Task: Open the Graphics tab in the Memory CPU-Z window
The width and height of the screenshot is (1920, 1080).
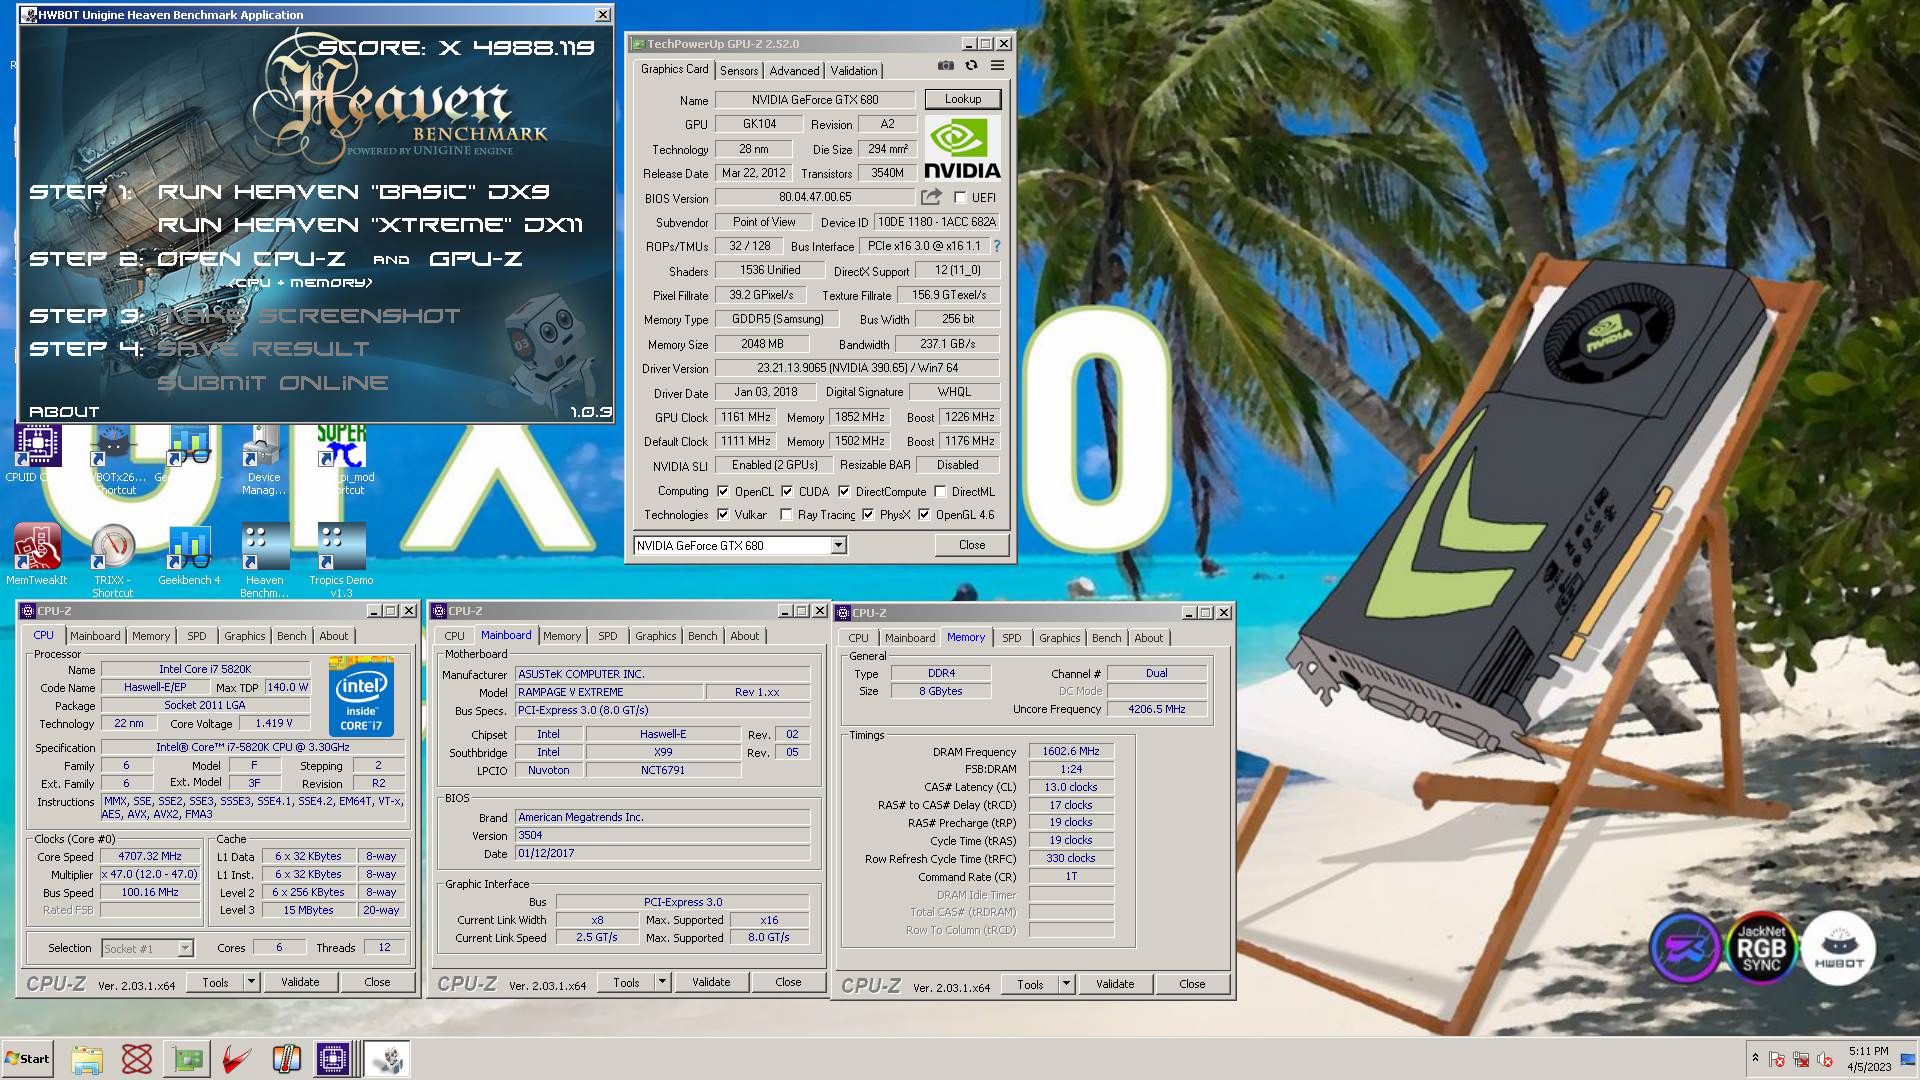Action: [x=1060, y=638]
